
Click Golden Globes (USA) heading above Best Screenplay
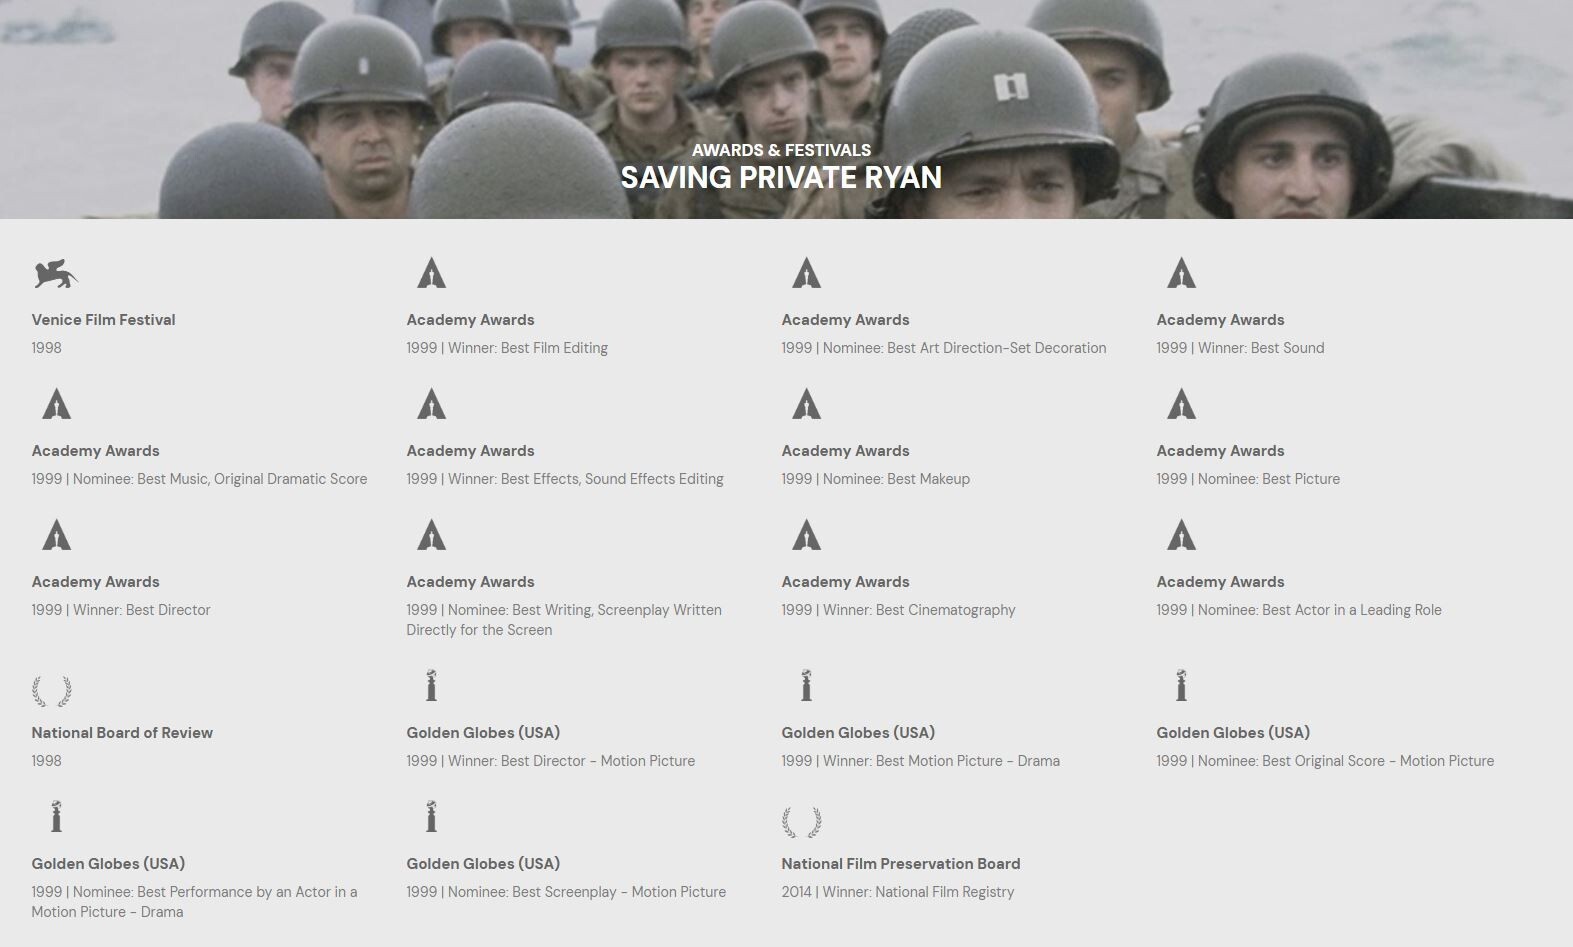click(x=483, y=864)
